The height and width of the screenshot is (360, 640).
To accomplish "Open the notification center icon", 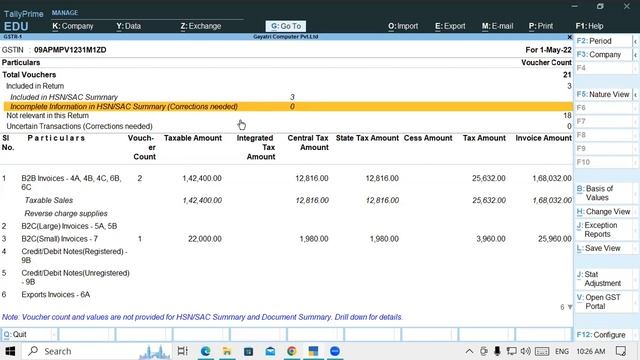I will (621, 351).
